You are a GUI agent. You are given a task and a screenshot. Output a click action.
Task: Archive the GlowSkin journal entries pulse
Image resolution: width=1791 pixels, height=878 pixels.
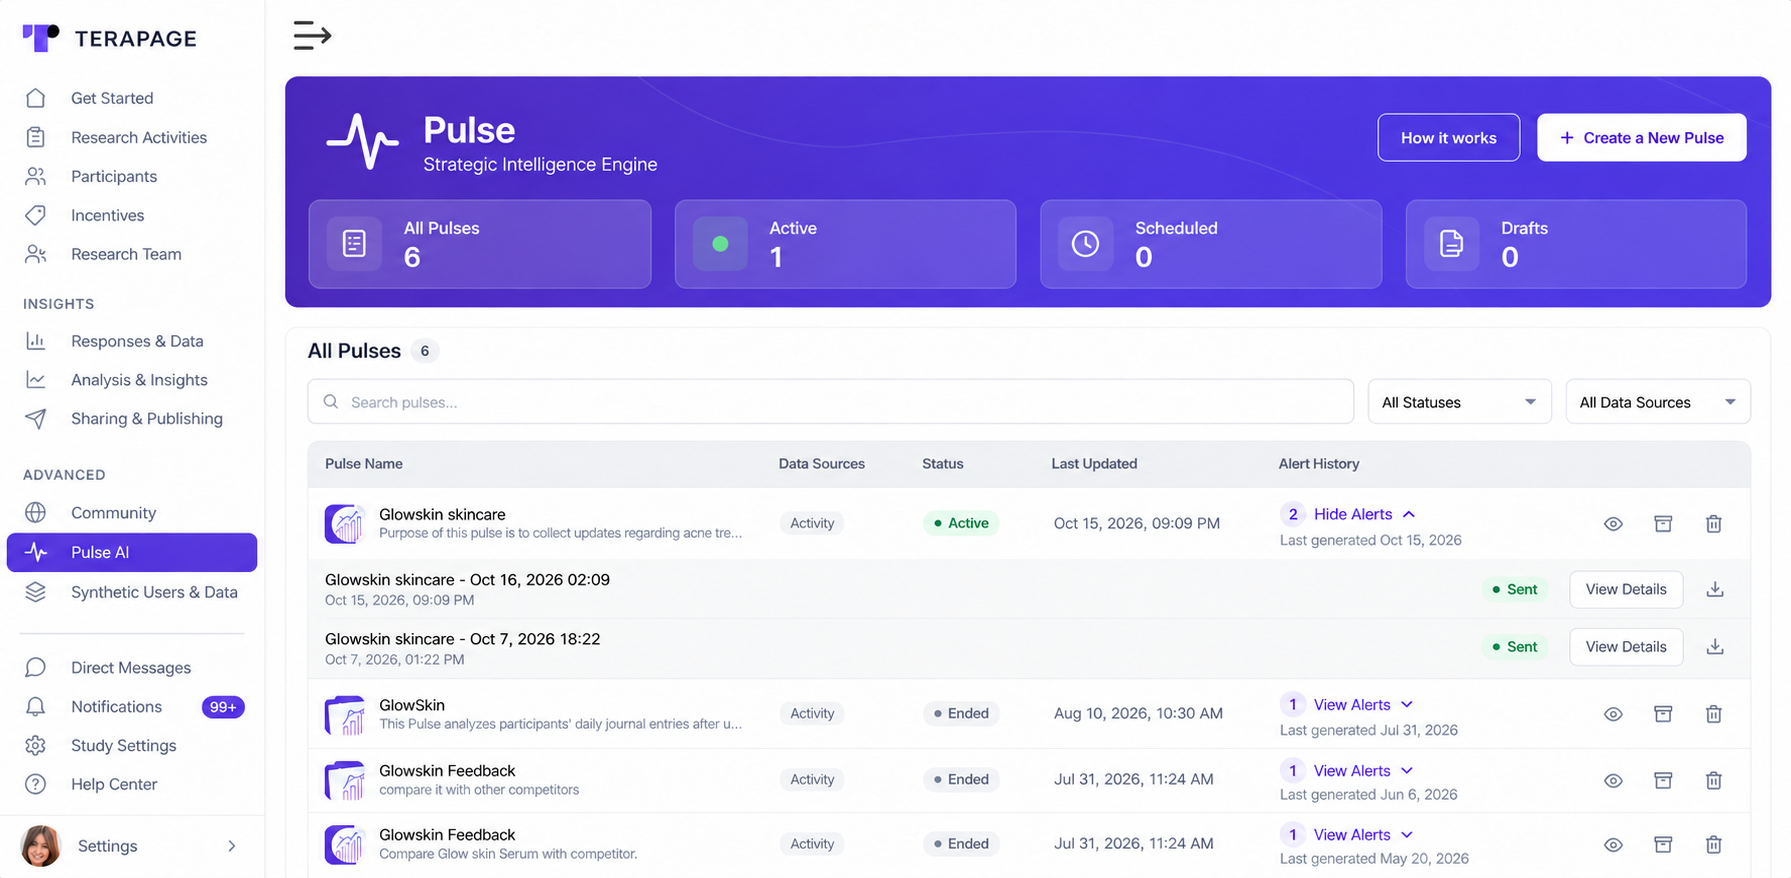pyautogui.click(x=1663, y=713)
